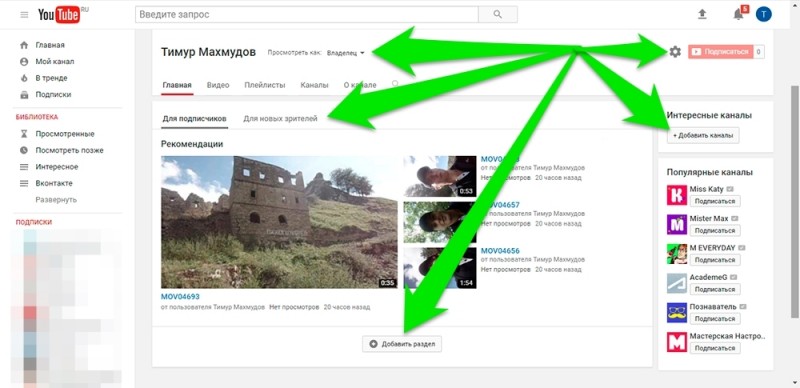Viewport: 800px width, 388px height.
Task: Open channel settings gear icon
Action: [675, 52]
